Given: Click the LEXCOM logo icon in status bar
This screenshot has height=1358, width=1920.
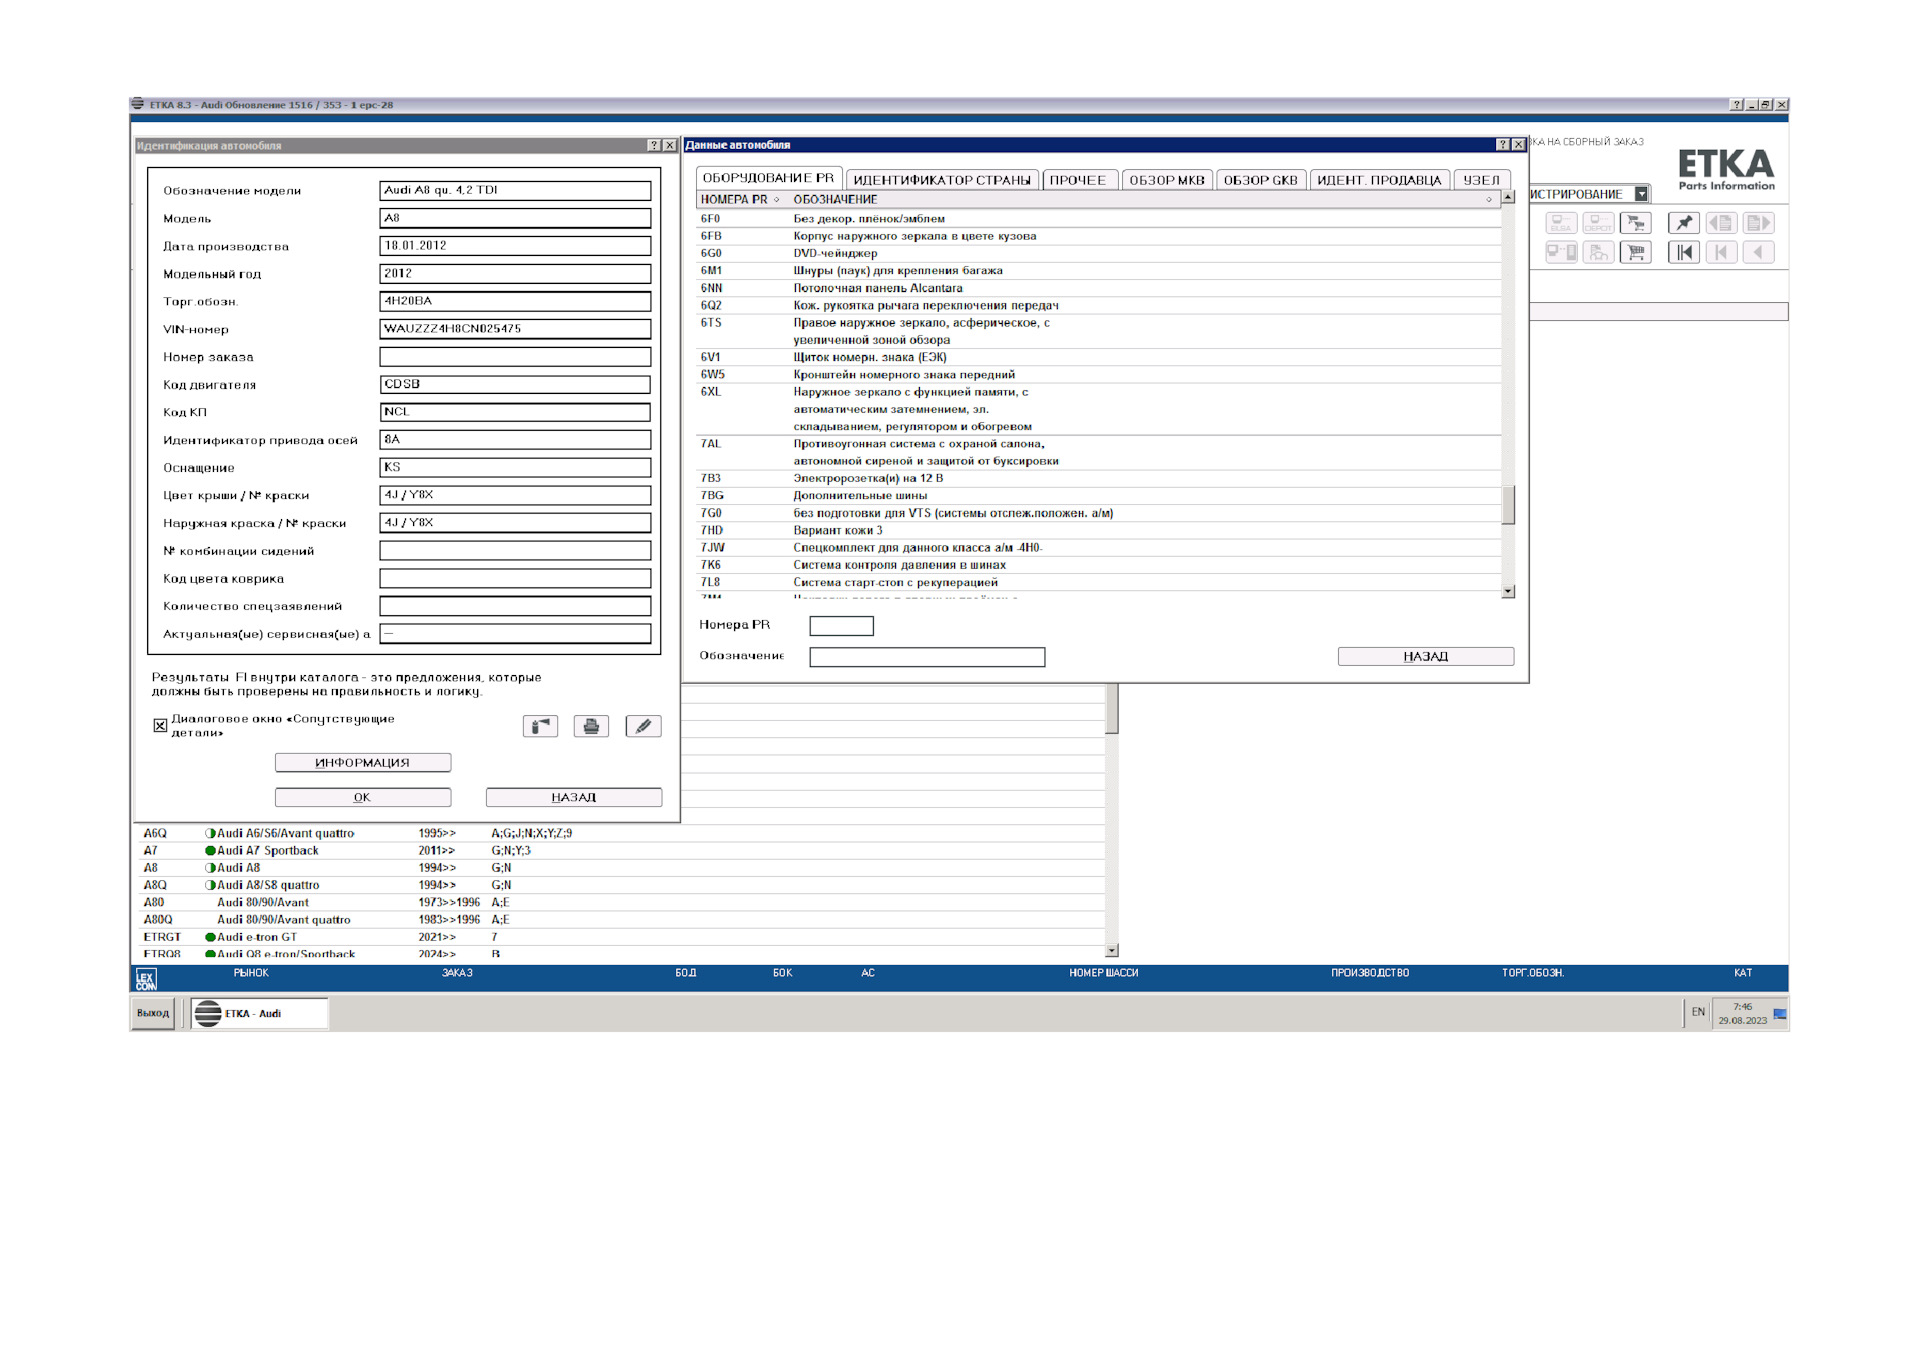Looking at the screenshot, I should pyautogui.click(x=146, y=979).
